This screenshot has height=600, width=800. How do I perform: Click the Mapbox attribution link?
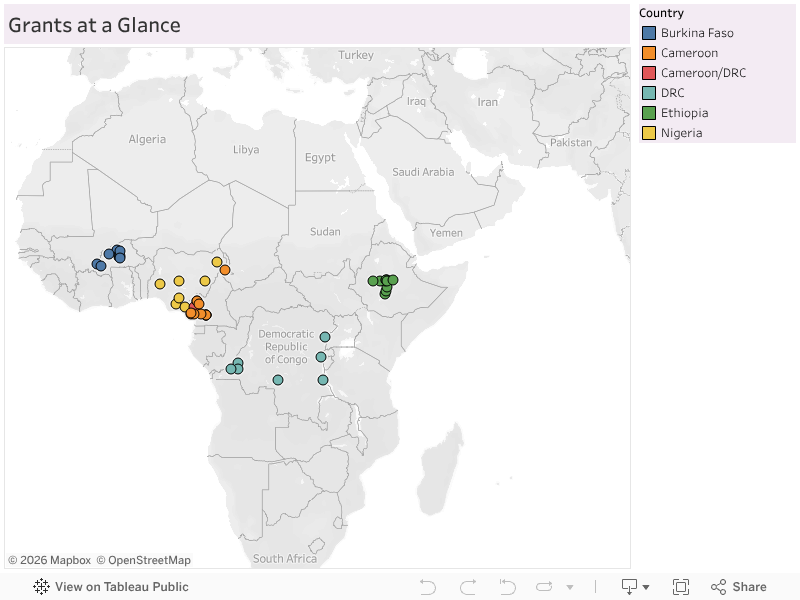[50, 560]
